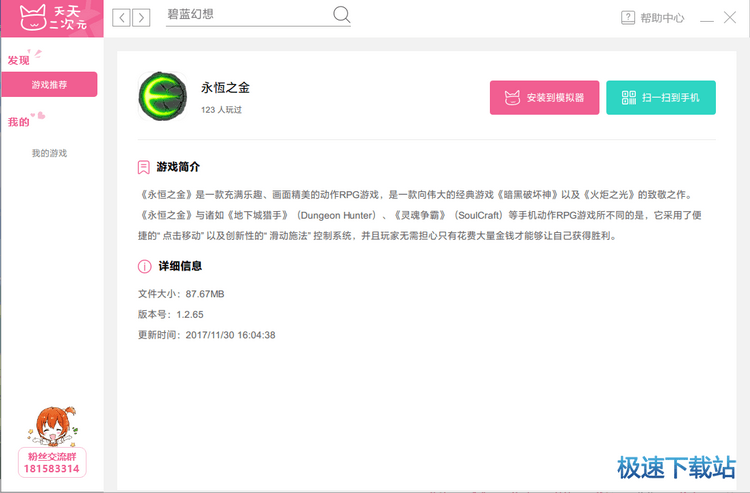Click the 版本号: 1.2.65 line
The image size is (750, 493).
(x=171, y=315)
